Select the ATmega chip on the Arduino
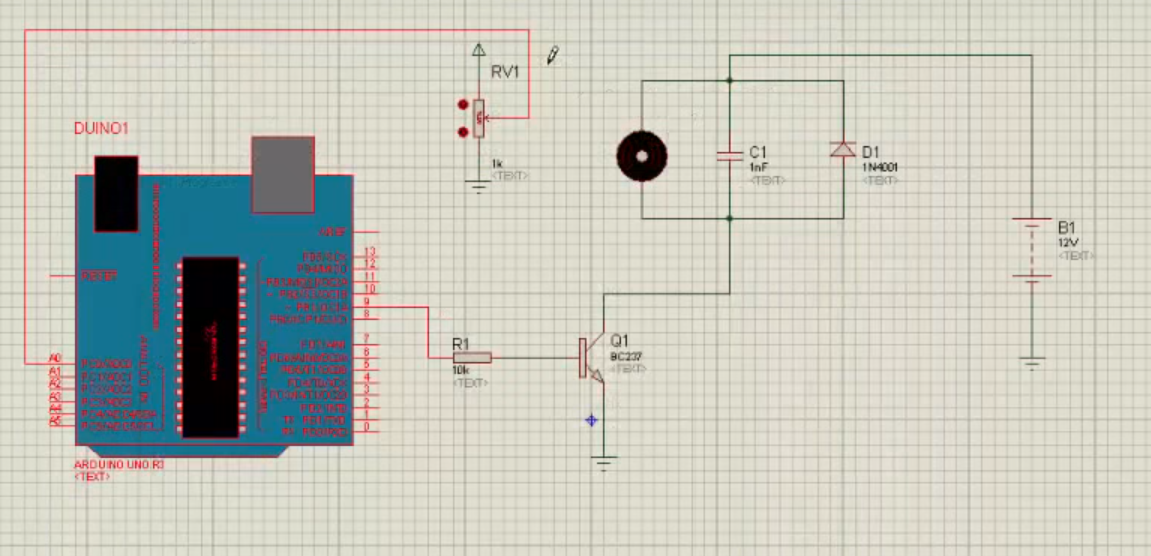 211,347
